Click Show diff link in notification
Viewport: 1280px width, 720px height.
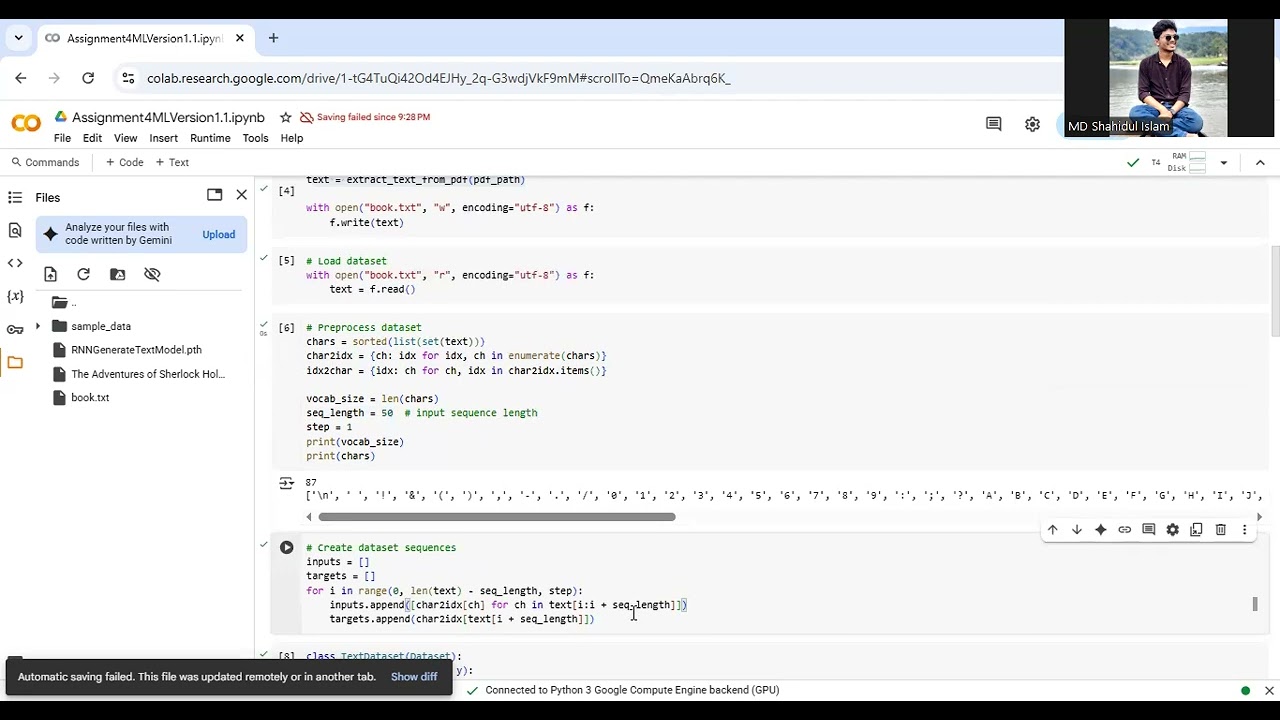[x=414, y=677]
